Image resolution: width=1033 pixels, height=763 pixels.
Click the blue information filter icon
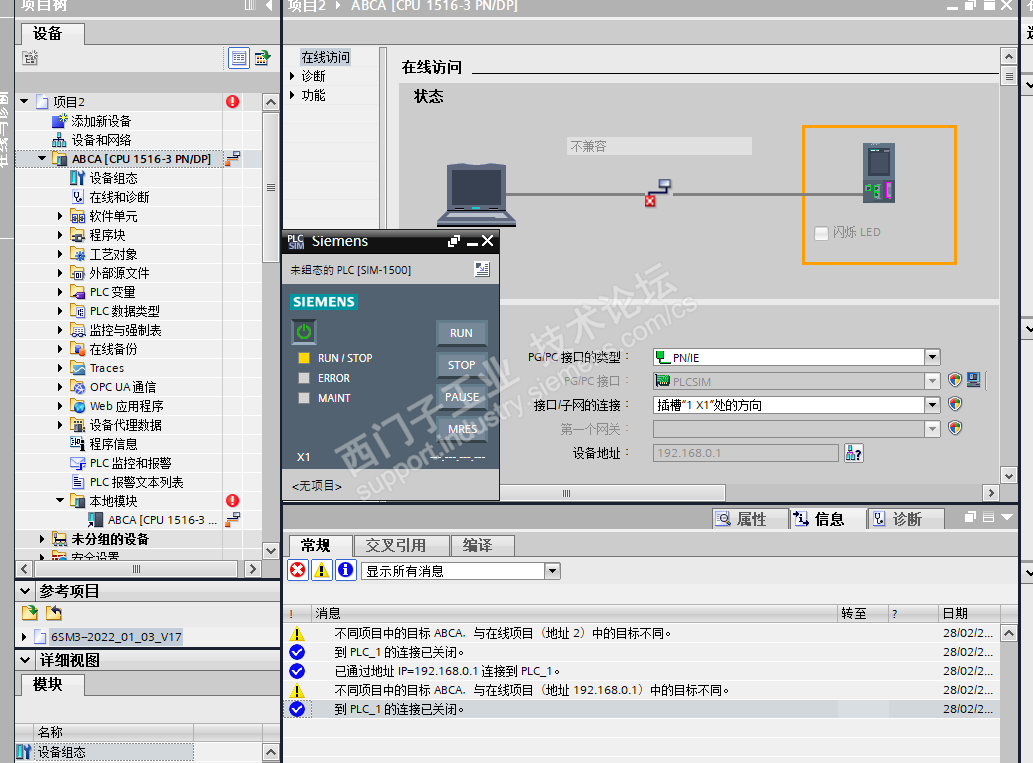(345, 570)
